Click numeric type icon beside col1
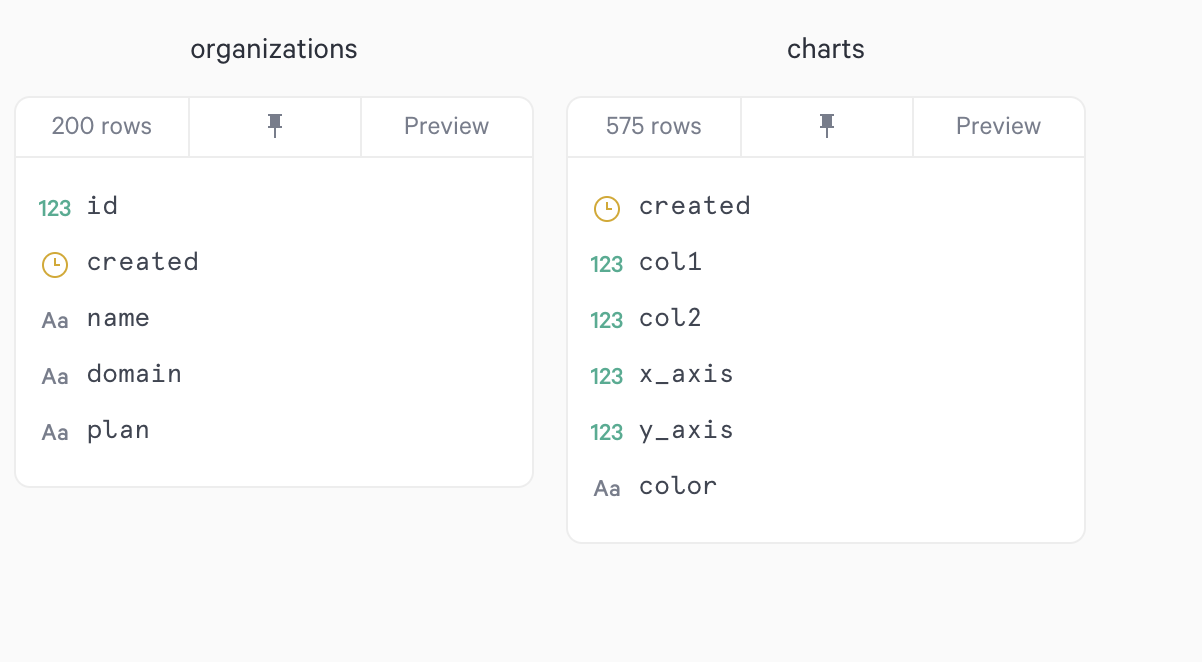Image resolution: width=1202 pixels, height=662 pixels. [x=607, y=264]
